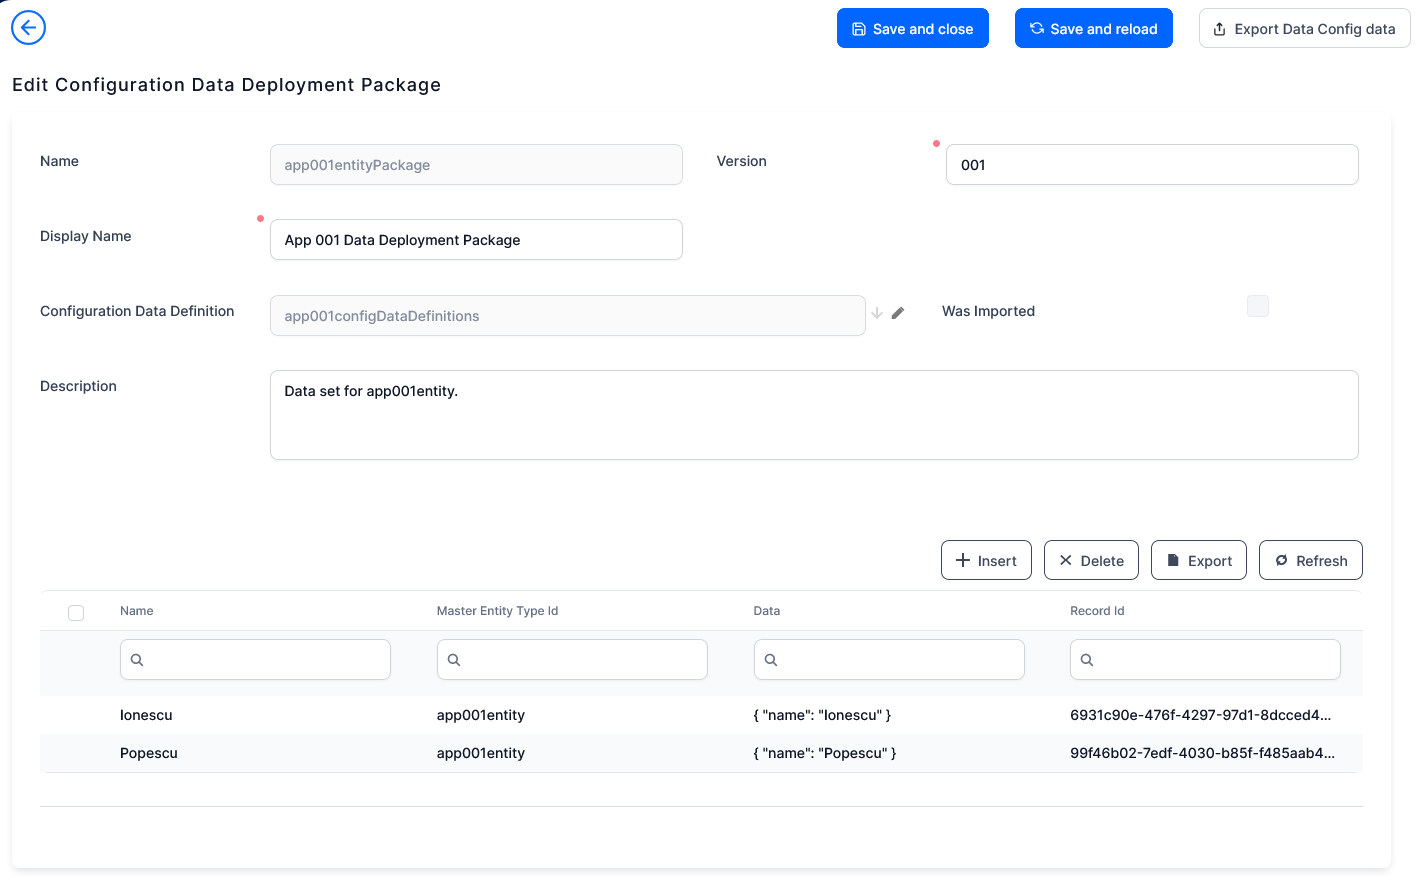
Task: Click the Display Name text field
Action: pyautogui.click(x=476, y=240)
